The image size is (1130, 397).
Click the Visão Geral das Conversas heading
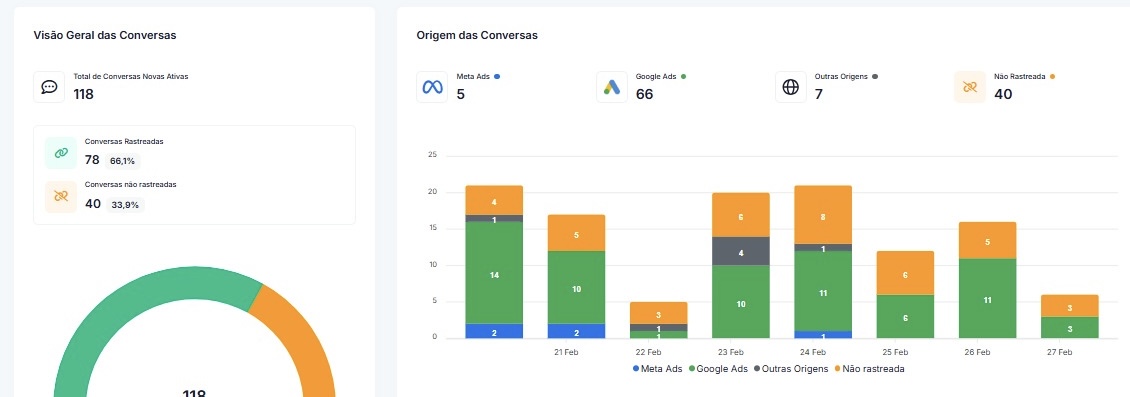coord(105,35)
